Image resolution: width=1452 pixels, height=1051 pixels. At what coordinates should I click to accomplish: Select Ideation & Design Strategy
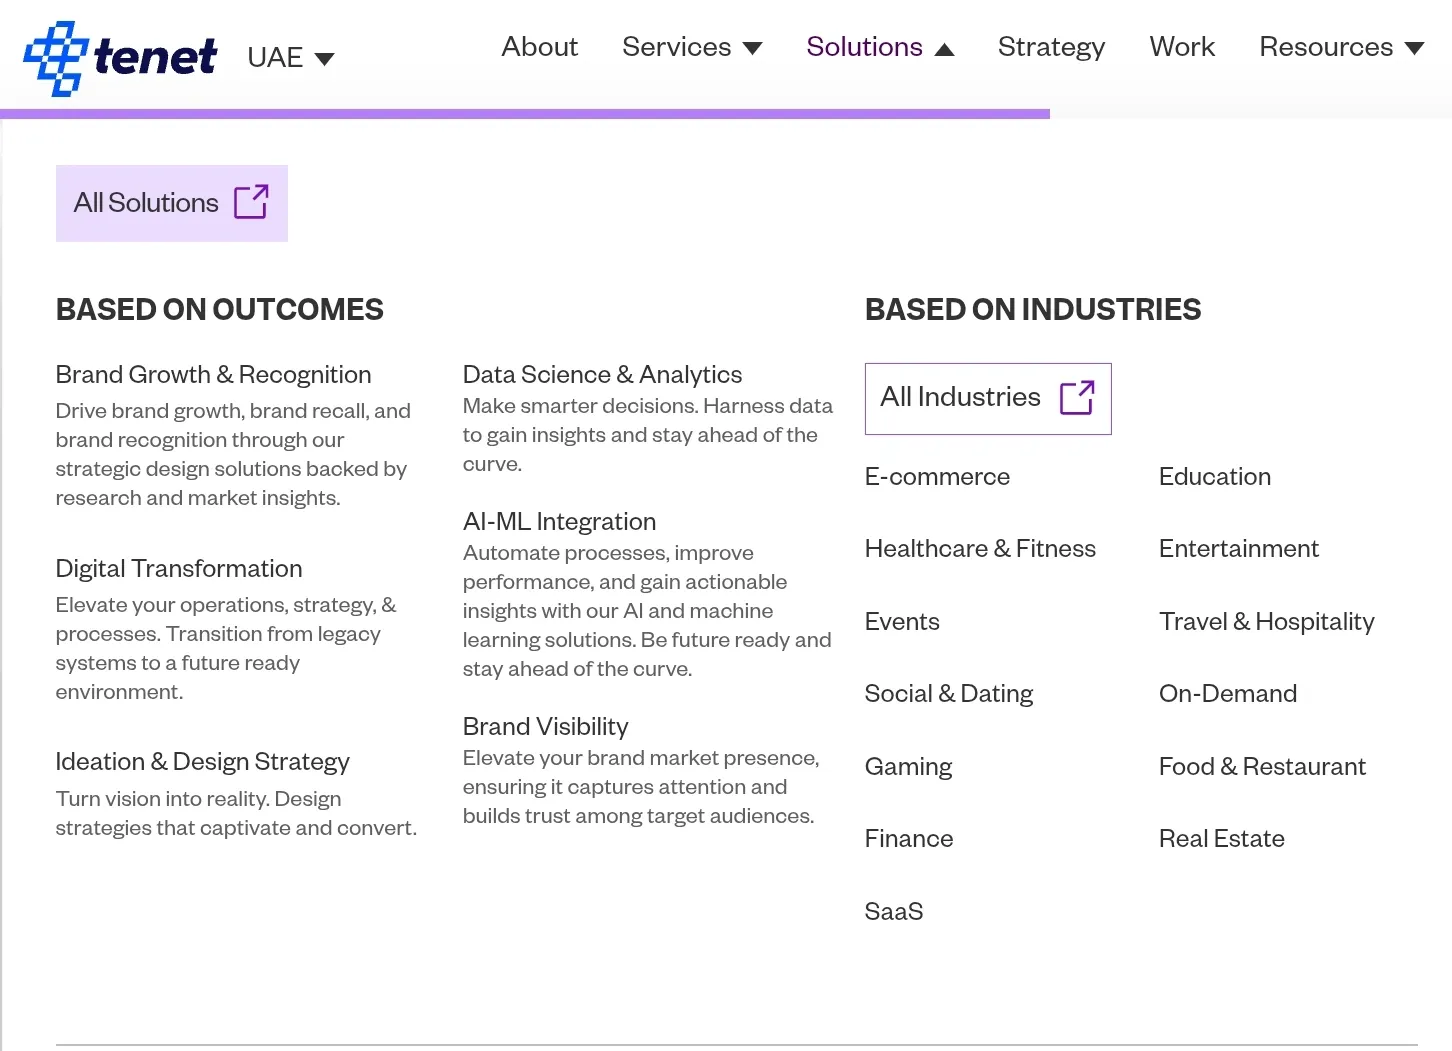tap(202, 762)
